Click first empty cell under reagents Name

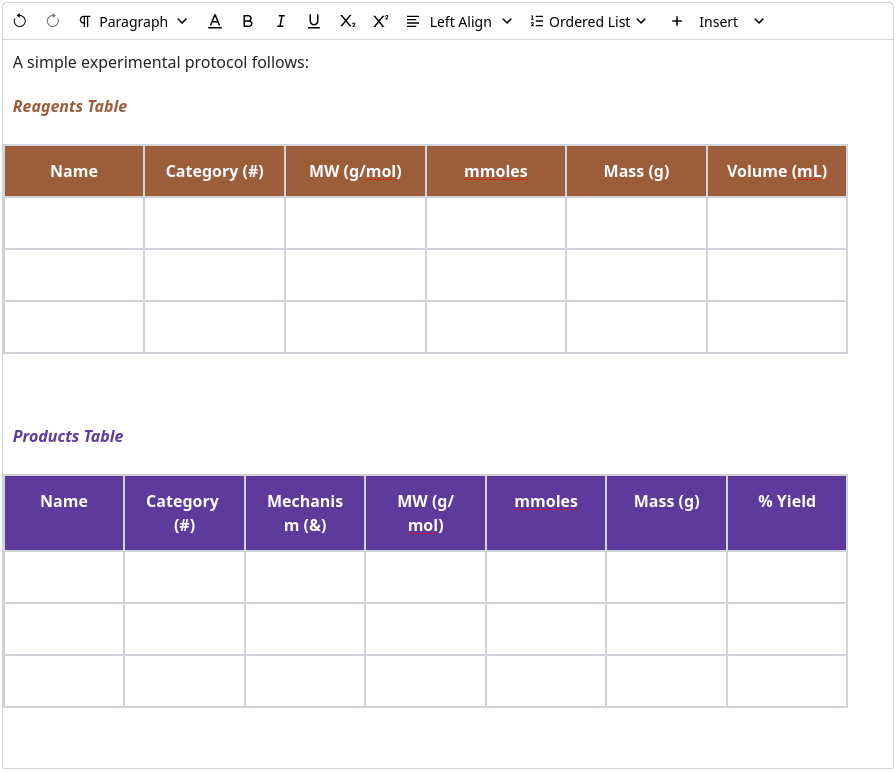coord(74,223)
